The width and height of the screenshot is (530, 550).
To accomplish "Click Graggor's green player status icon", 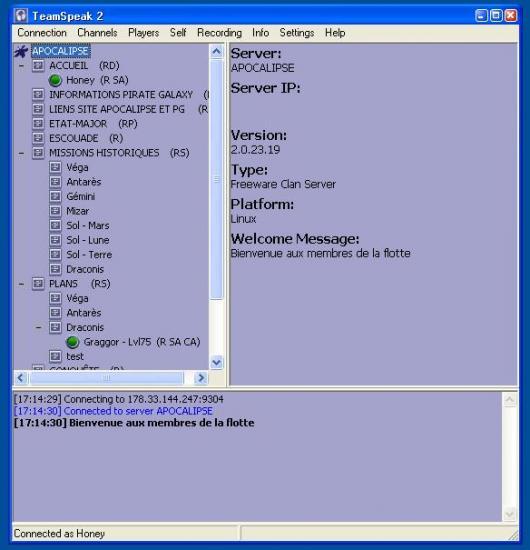I will (x=73, y=342).
